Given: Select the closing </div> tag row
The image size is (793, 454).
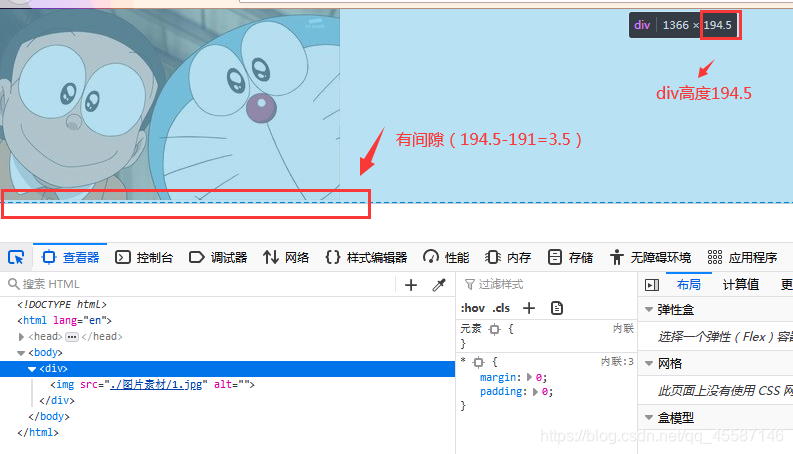Looking at the screenshot, I should pos(228,401).
